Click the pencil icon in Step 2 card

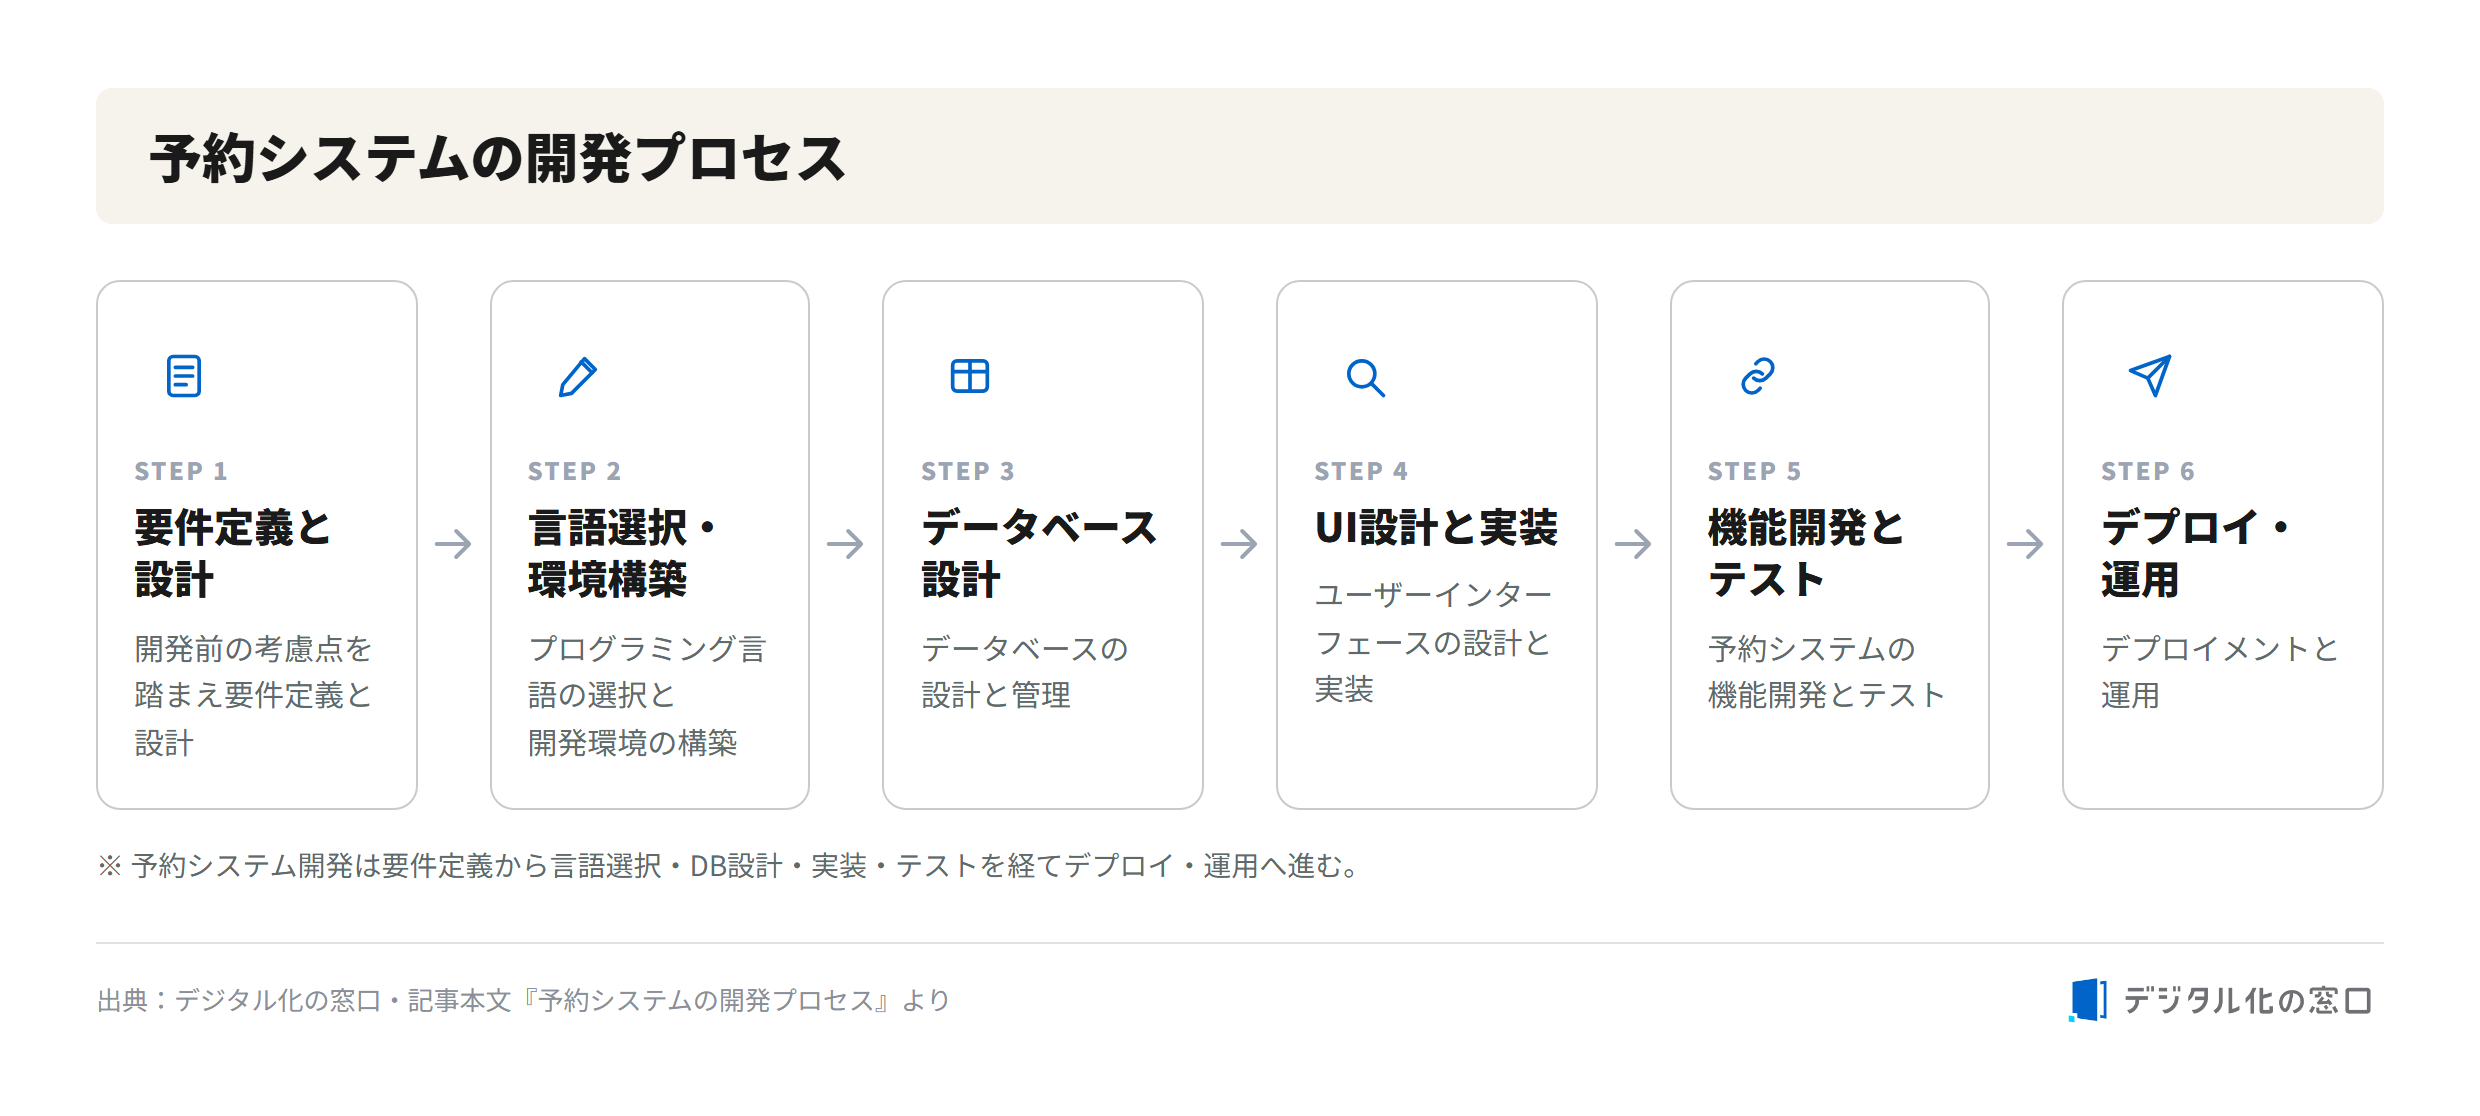point(578,376)
